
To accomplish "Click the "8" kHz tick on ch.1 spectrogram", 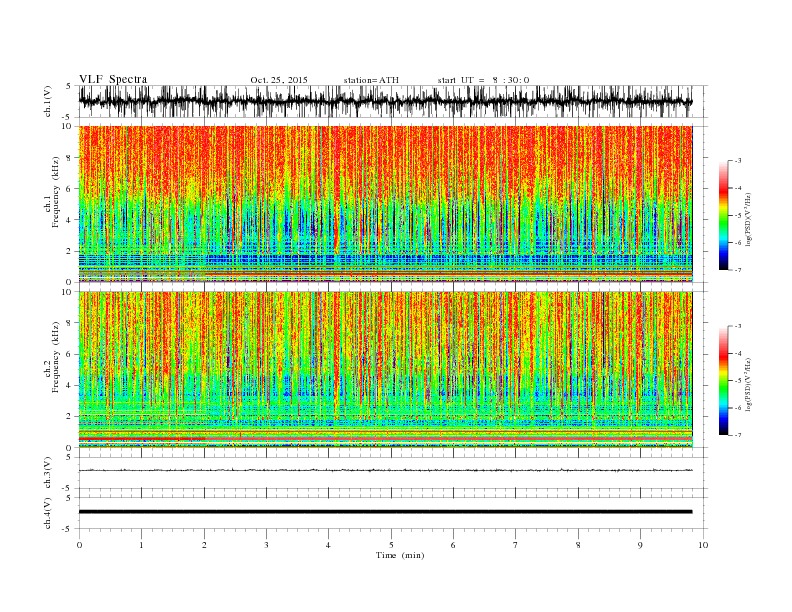I will click(x=69, y=158).
